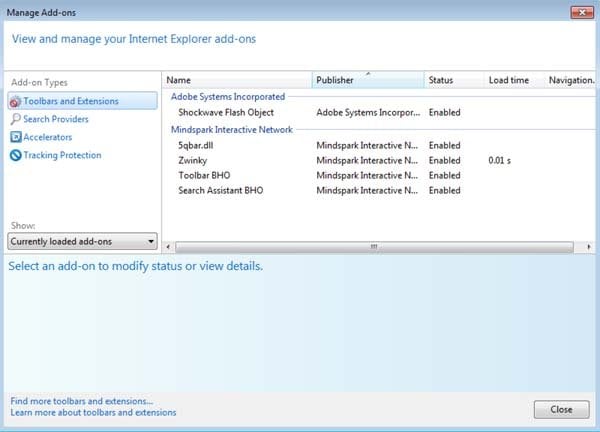This screenshot has height=432, width=600.
Task: Click the Accelerators arrow icon
Action: click(x=16, y=137)
